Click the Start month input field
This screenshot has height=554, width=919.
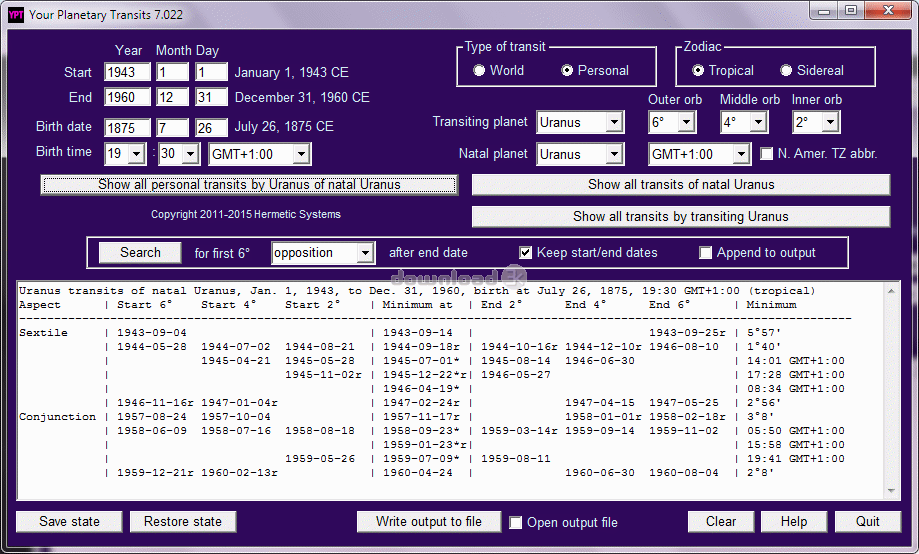pyautogui.click(x=173, y=72)
